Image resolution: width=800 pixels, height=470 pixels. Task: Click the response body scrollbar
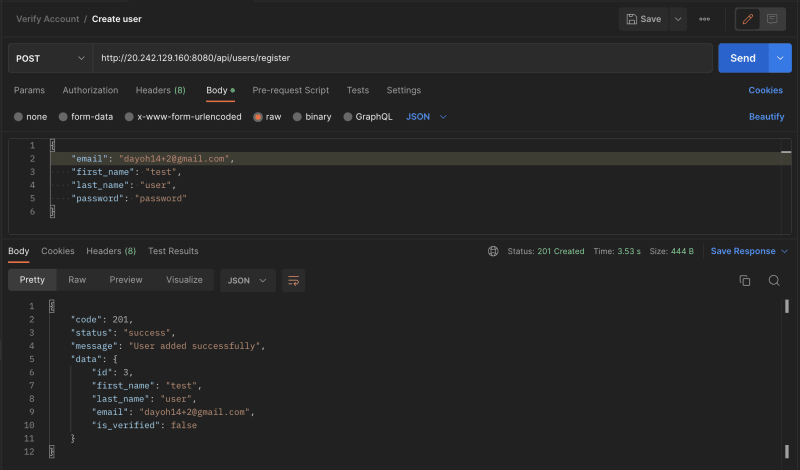click(787, 306)
